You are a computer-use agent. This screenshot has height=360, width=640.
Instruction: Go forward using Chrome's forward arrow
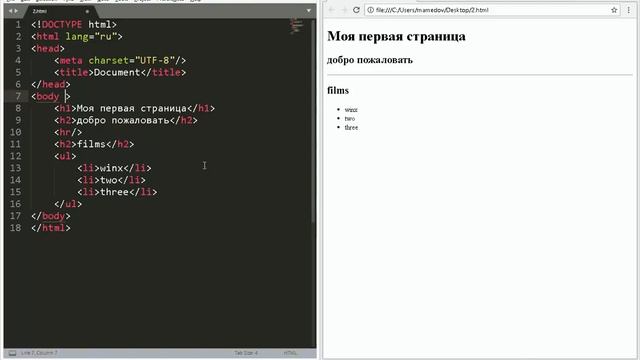pyautogui.click(x=344, y=10)
